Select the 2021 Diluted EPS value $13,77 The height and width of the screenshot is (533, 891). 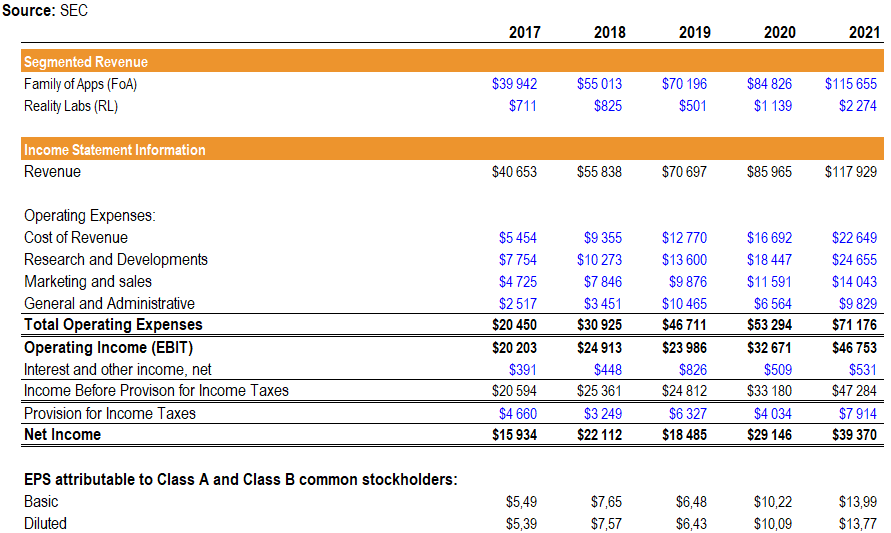click(859, 524)
